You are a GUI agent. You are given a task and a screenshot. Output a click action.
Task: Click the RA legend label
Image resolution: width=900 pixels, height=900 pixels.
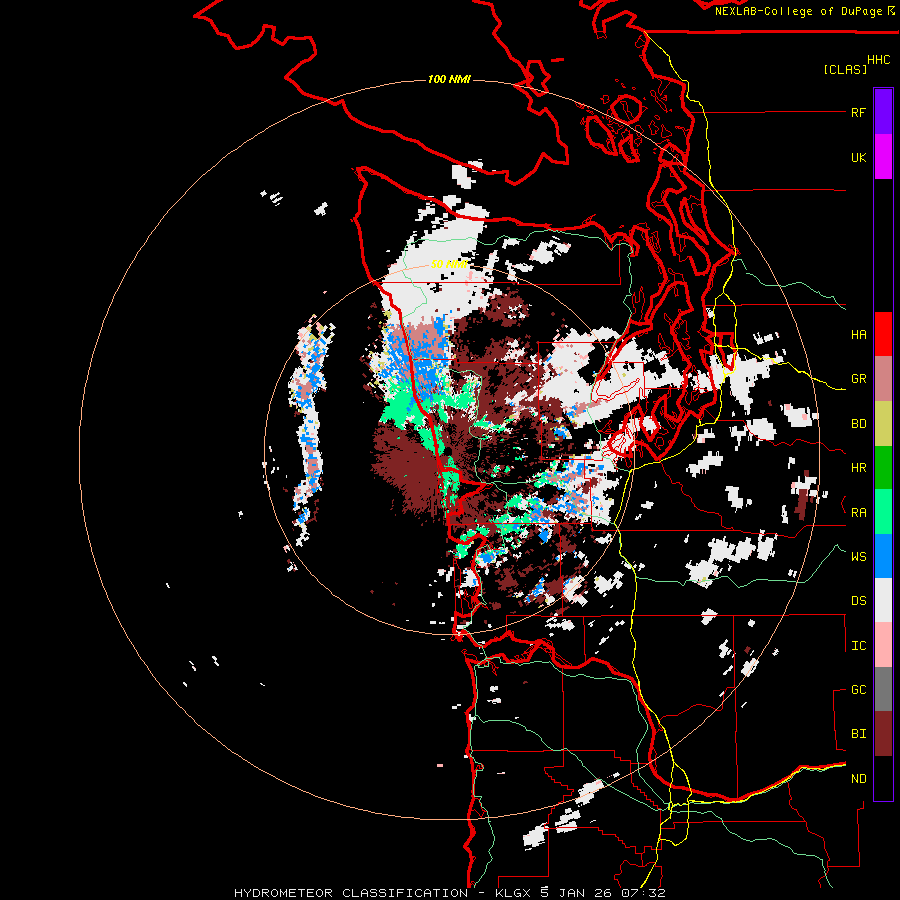pos(858,513)
